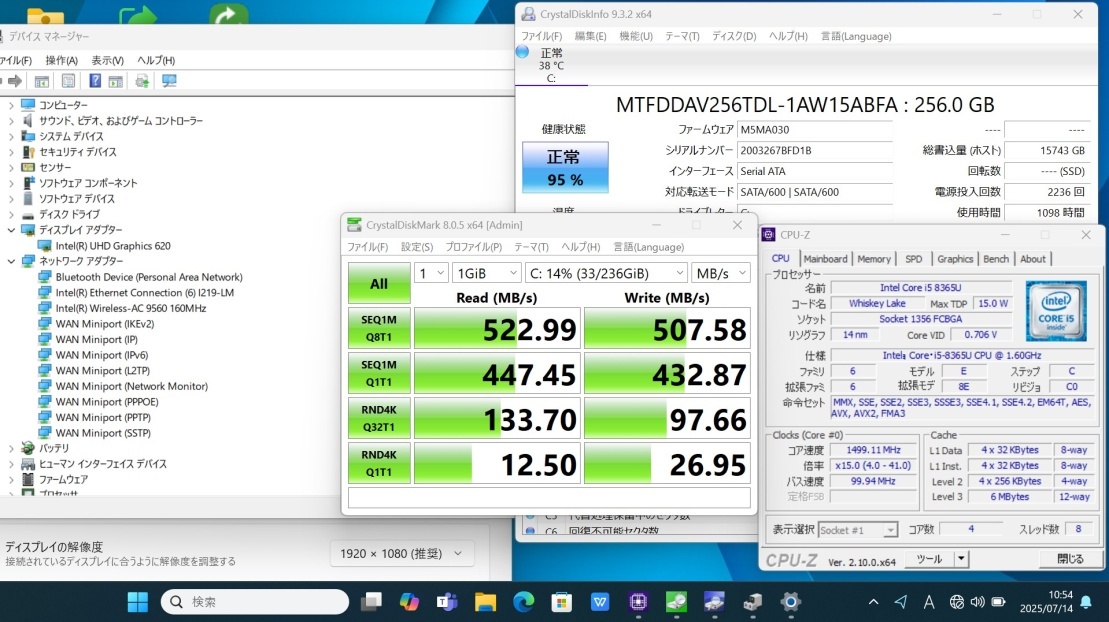Collapse the ディスプレイ アダプター tree node
Viewport: 1109px width, 622px height.
click(x=11, y=230)
